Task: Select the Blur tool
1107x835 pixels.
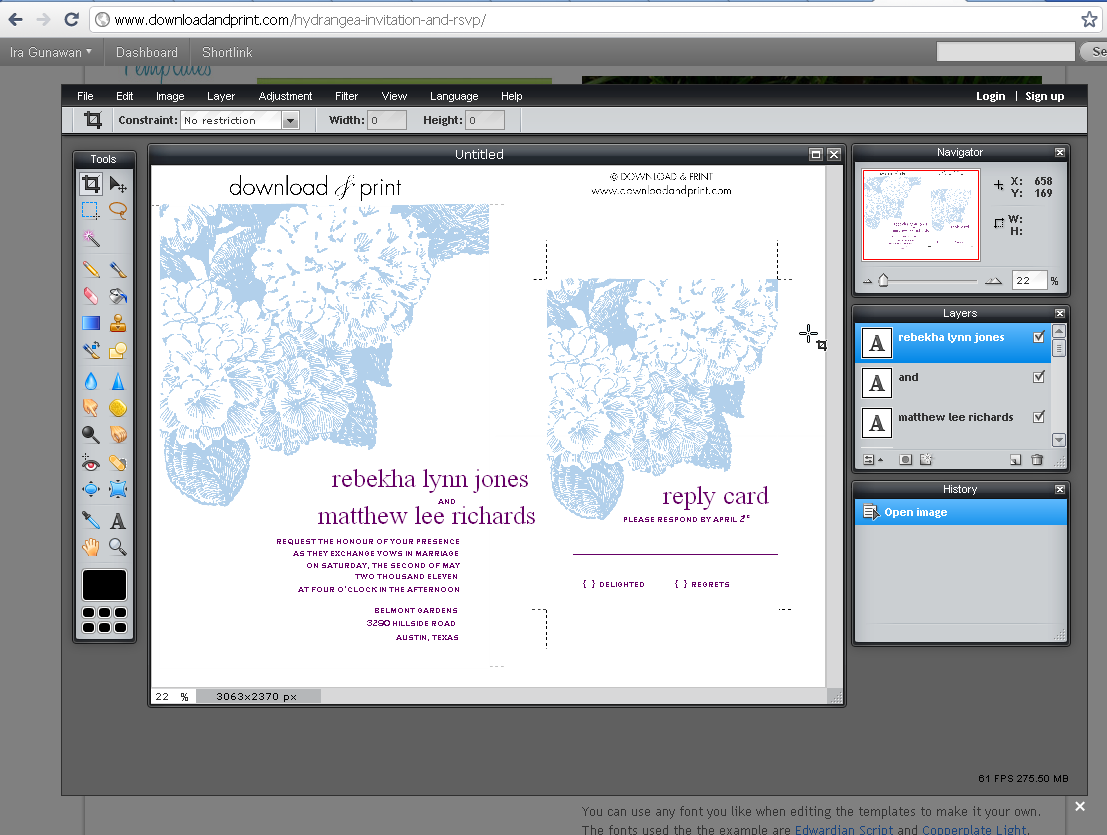Action: click(x=90, y=381)
